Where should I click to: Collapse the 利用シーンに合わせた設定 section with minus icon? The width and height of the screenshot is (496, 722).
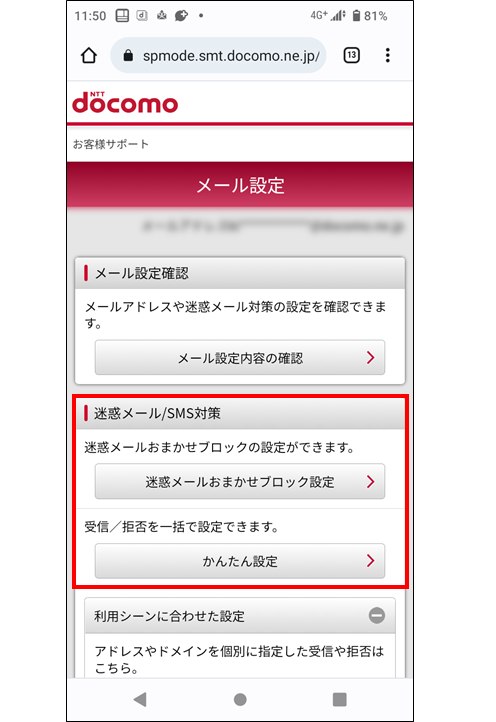coord(377,616)
